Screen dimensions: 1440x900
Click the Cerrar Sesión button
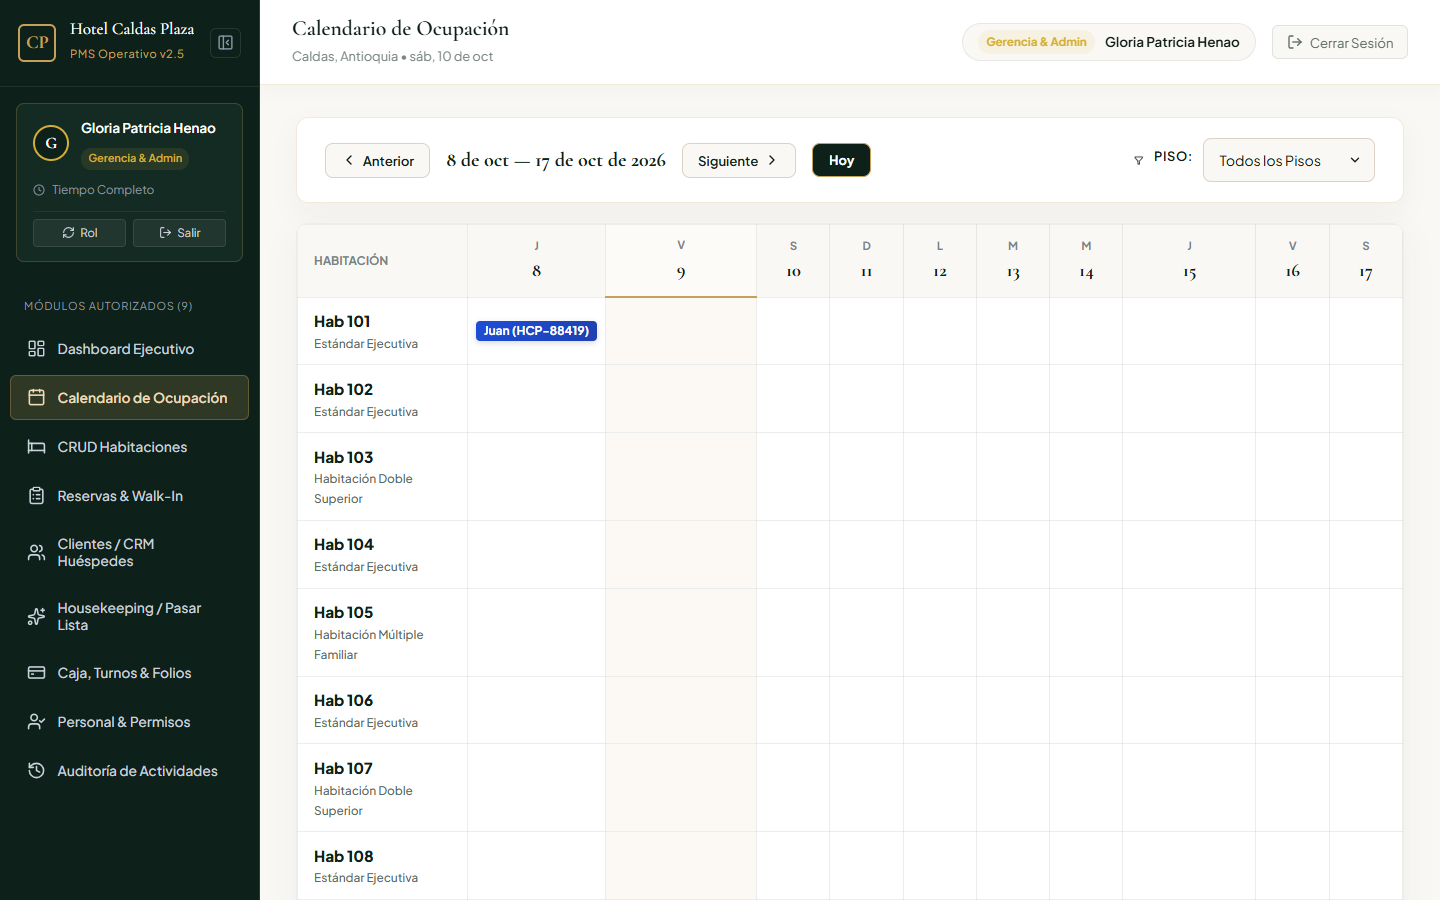1340,43
